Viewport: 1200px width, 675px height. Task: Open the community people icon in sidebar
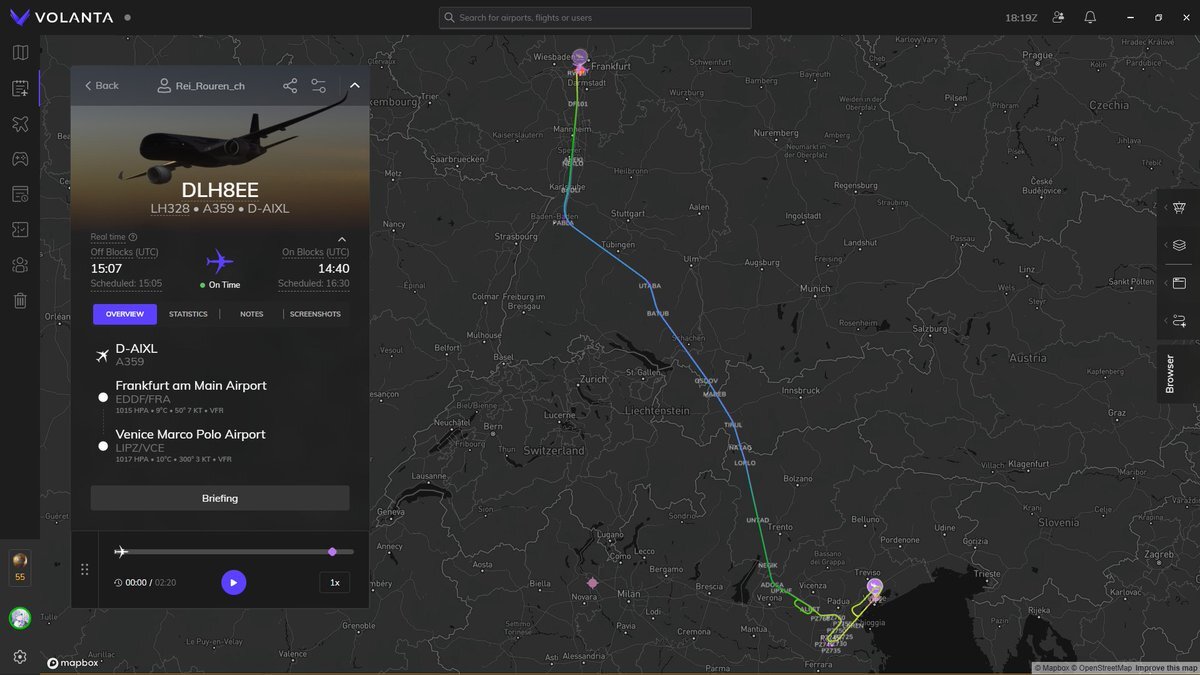click(20, 265)
